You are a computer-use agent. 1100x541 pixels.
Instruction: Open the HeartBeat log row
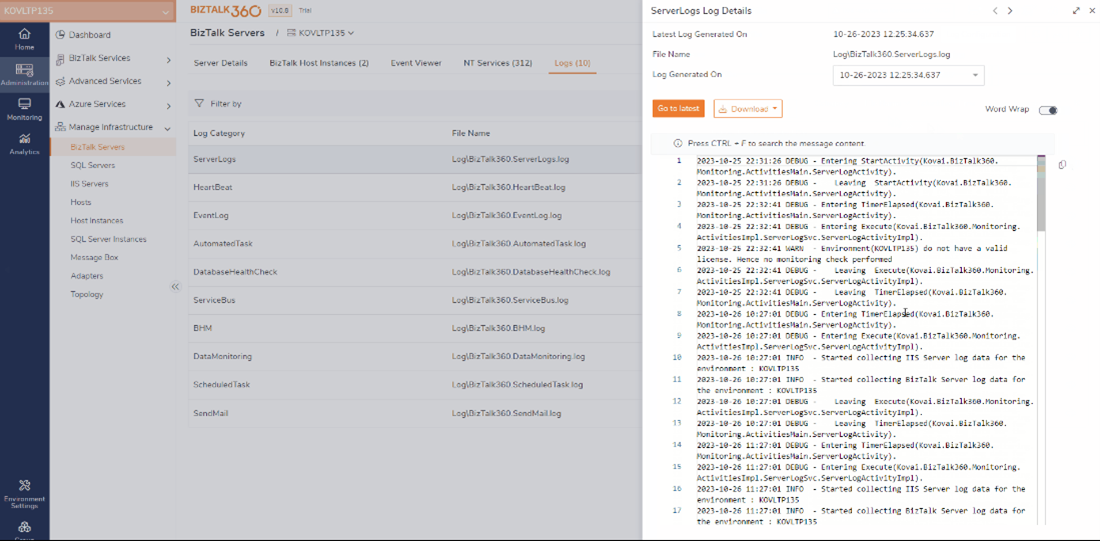[x=415, y=187]
